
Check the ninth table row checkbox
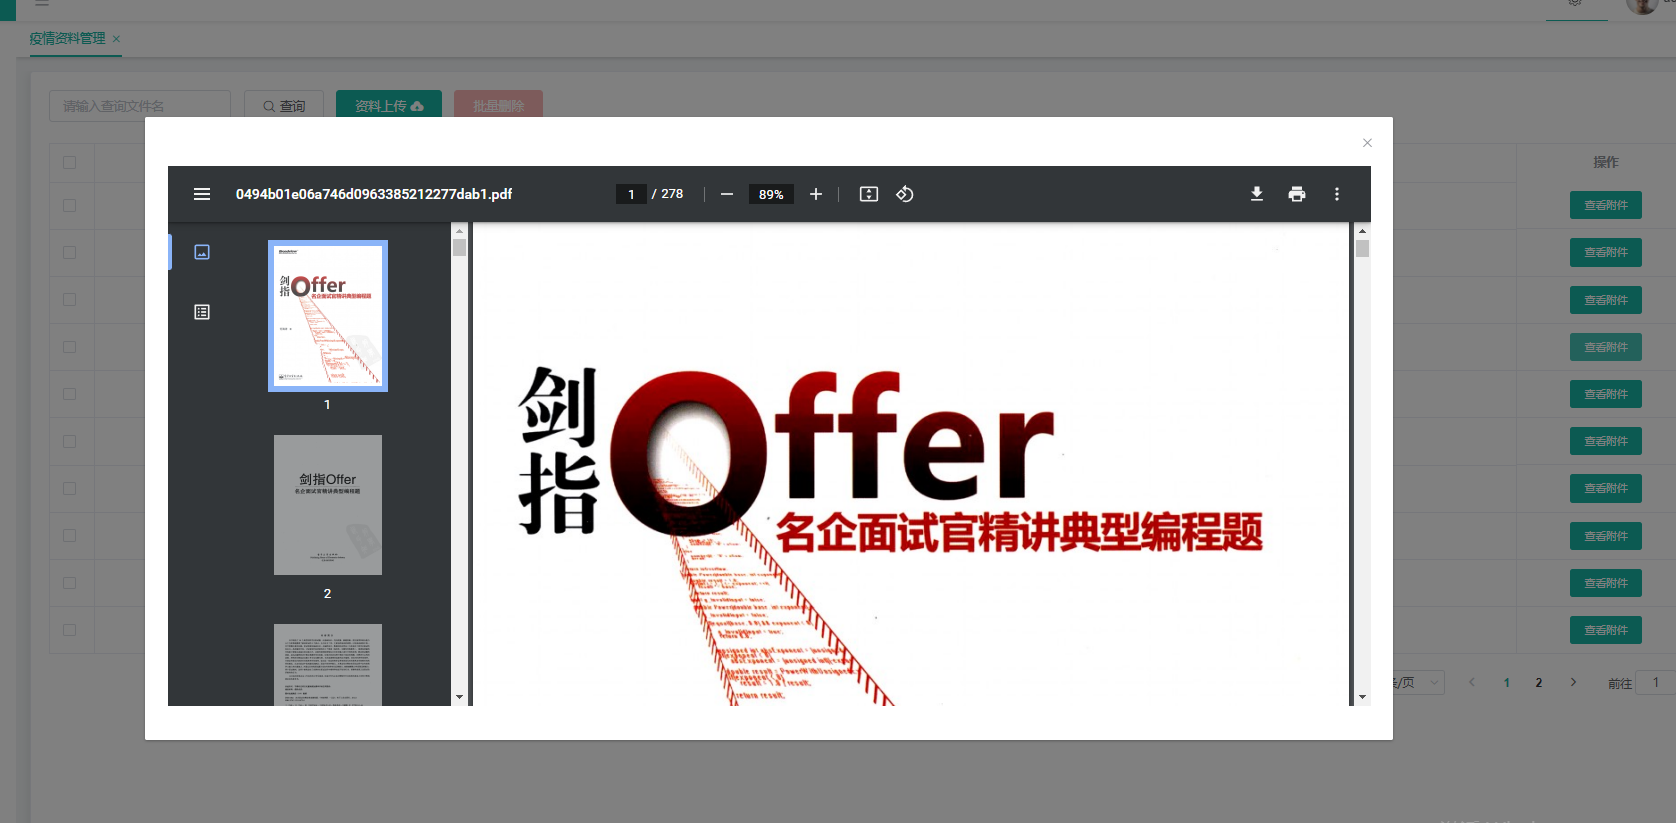click(x=70, y=582)
